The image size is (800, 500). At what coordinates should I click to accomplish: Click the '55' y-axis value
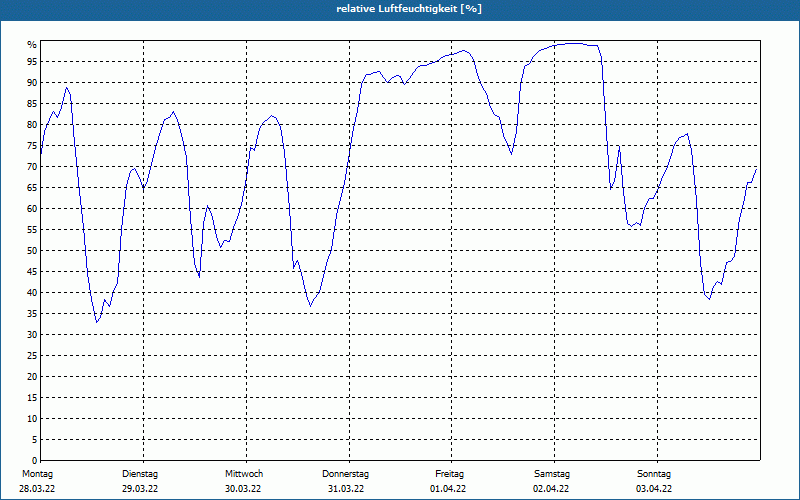coord(32,230)
